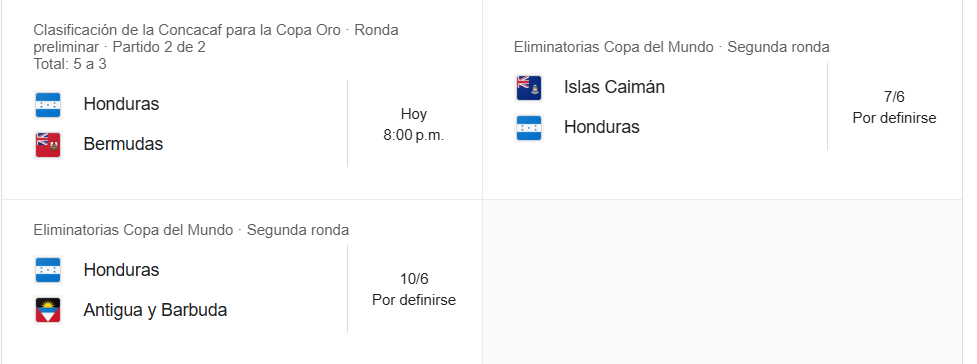Image resolution: width=977 pixels, height=364 pixels.
Task: Open the Honduras team name in the Copa Oro match
Action: pyautogui.click(x=122, y=104)
